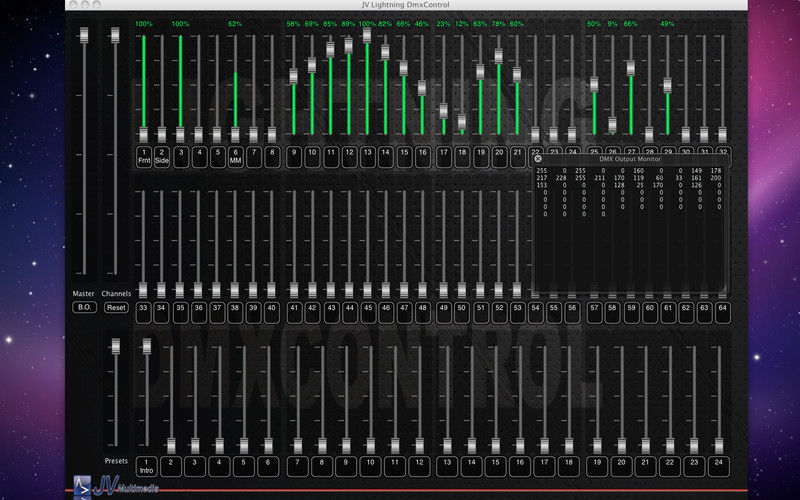
Task: Click the 85% level readout
Action: click(330, 23)
